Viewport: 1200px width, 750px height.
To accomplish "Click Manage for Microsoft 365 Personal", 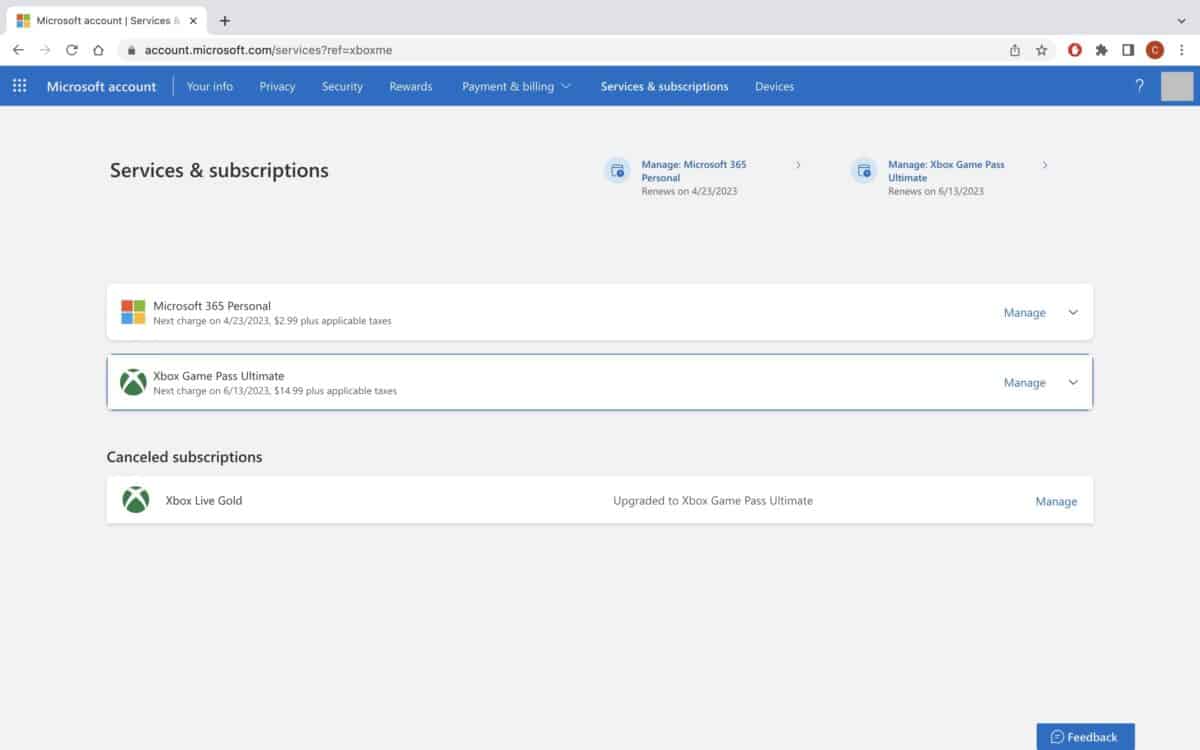I will [1024, 312].
